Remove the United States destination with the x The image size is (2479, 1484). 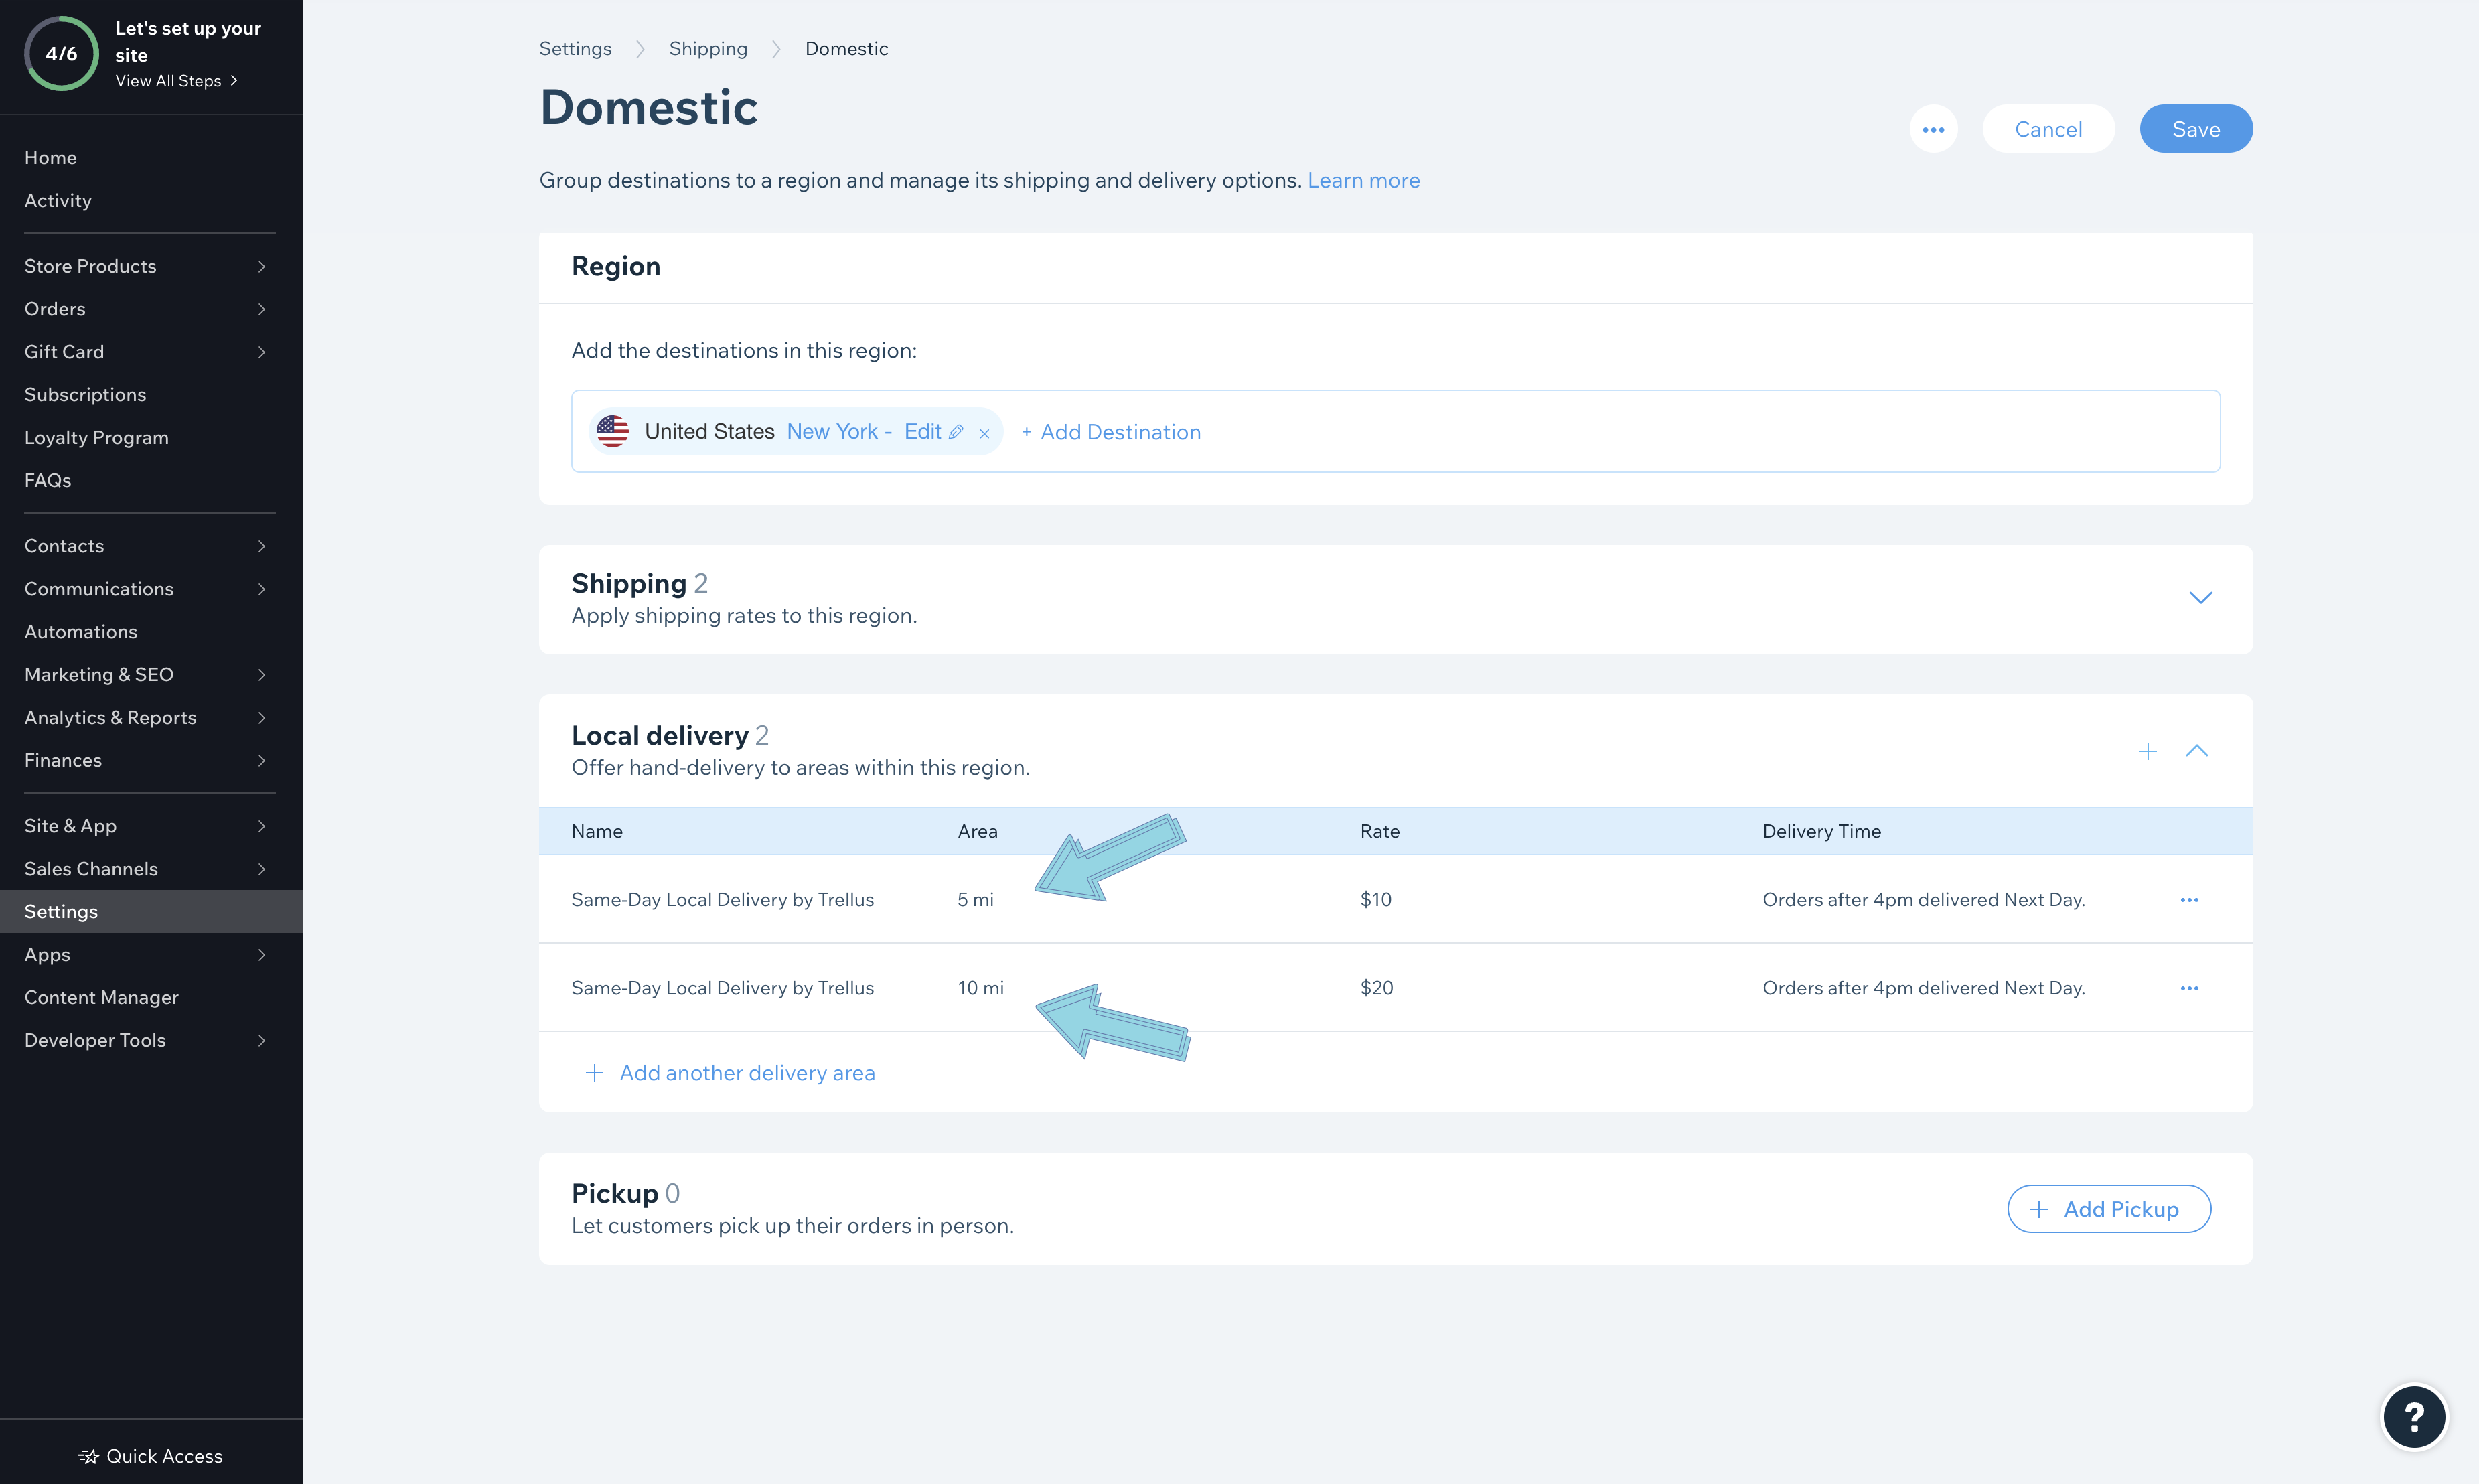[x=984, y=433]
